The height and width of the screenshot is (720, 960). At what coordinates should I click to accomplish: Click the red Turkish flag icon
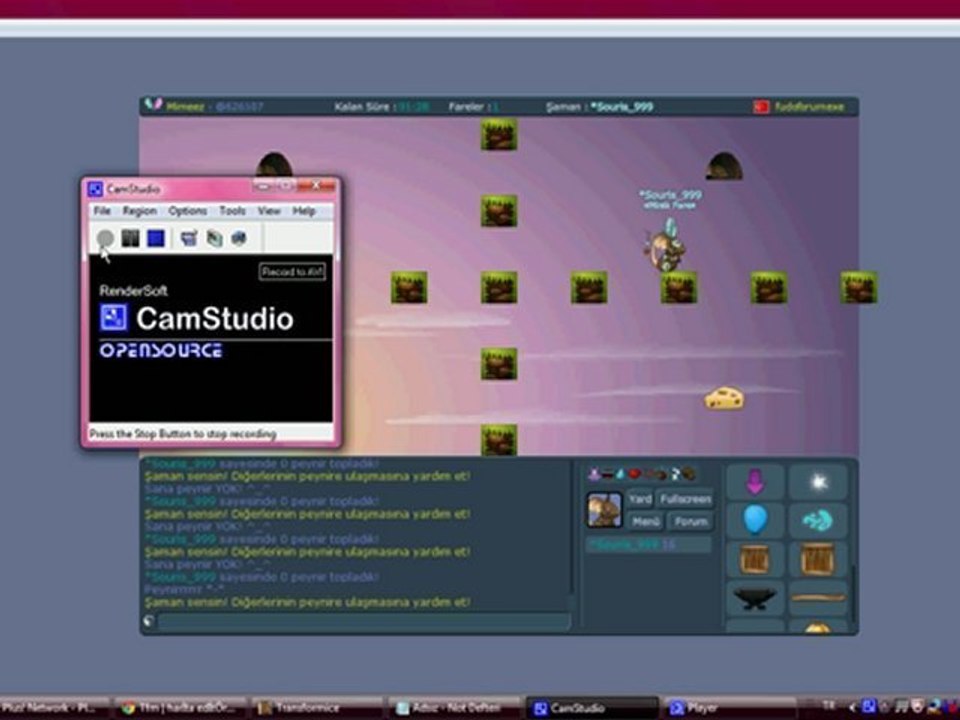761,107
